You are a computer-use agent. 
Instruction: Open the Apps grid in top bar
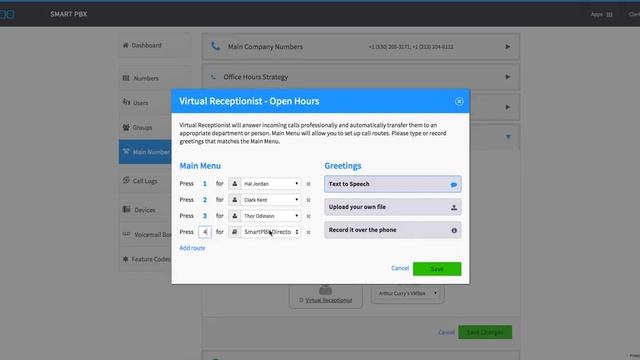coord(601,14)
